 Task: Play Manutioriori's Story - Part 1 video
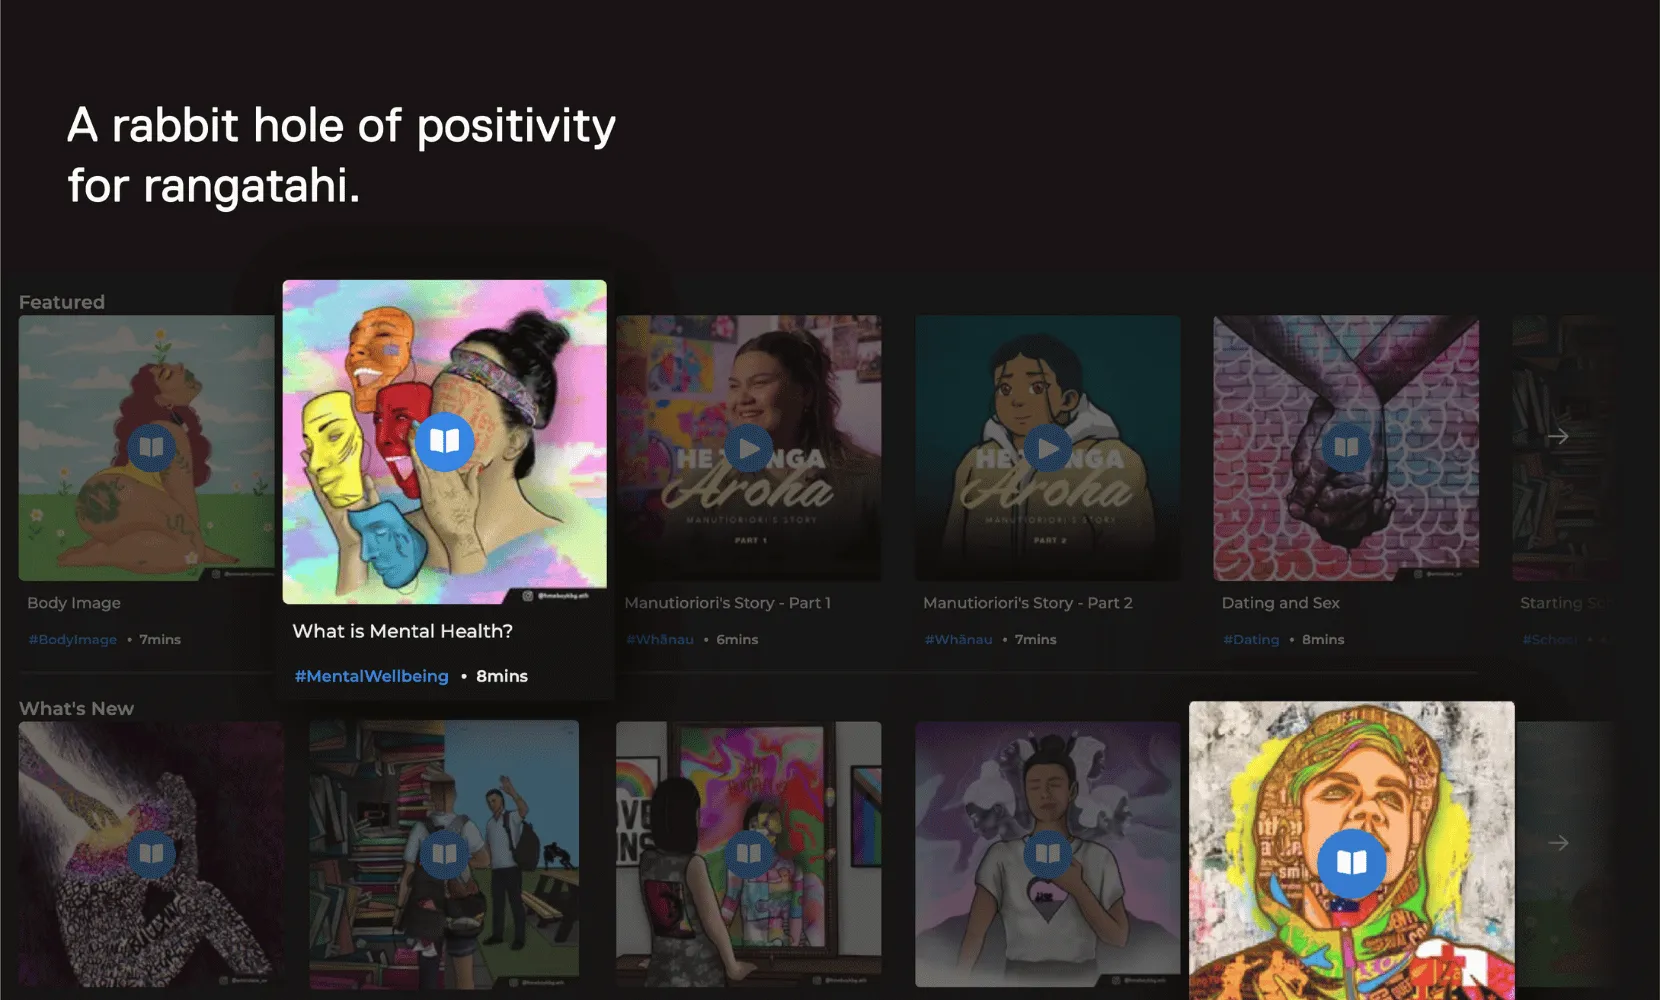pos(748,448)
